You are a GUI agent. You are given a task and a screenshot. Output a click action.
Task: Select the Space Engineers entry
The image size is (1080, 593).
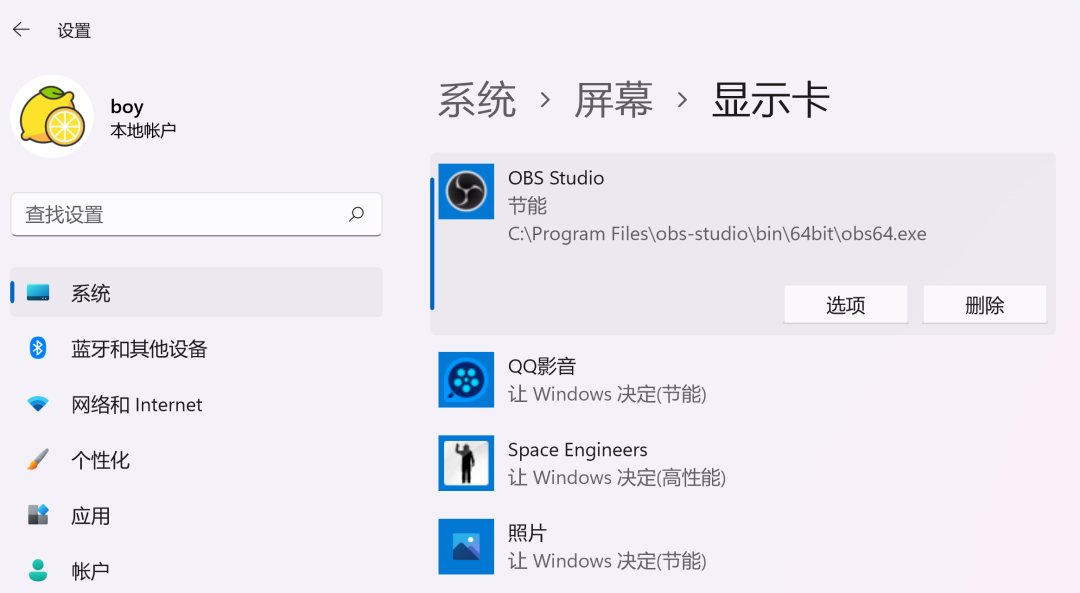point(742,463)
